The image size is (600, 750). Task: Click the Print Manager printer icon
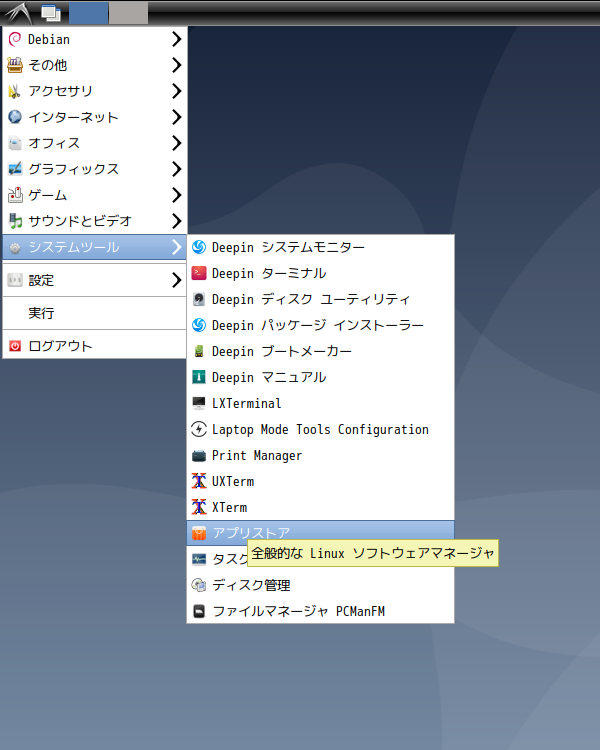(x=199, y=455)
